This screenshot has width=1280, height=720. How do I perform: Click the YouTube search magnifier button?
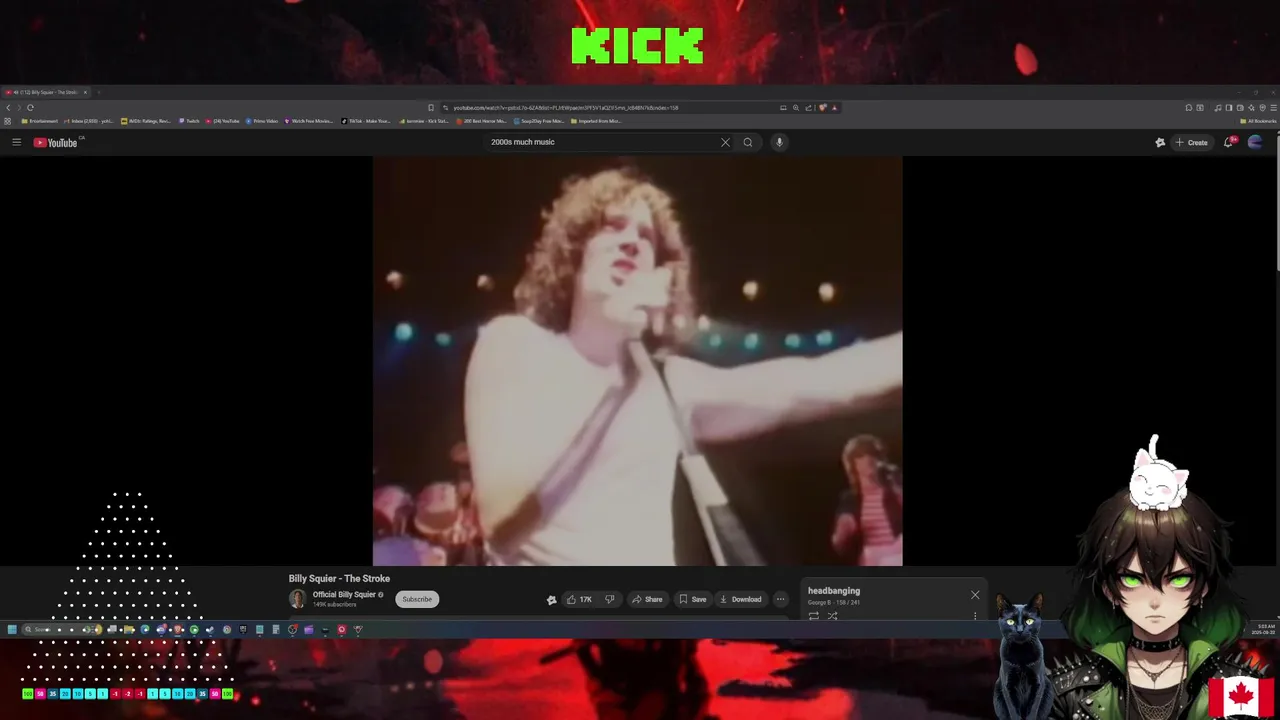tap(747, 142)
